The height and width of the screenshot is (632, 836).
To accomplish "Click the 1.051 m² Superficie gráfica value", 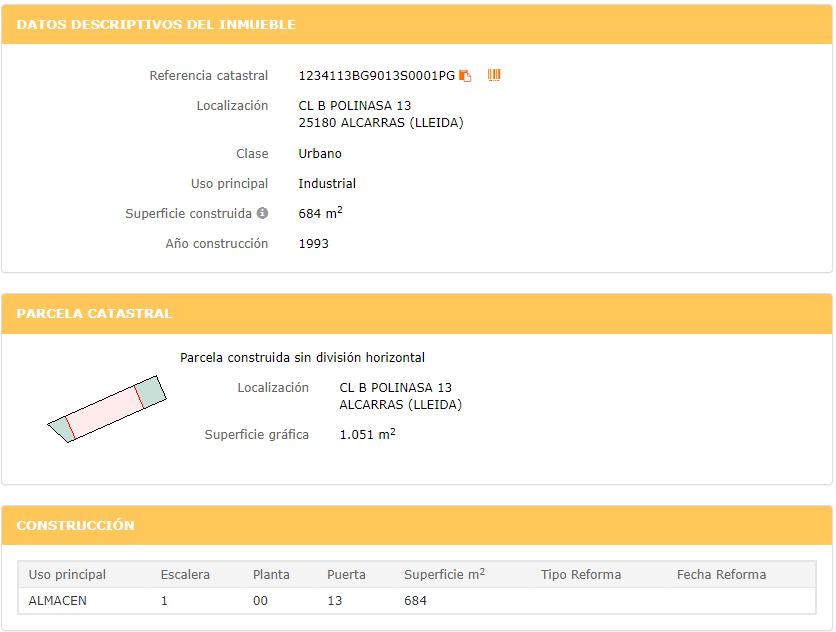I will 367,435.
